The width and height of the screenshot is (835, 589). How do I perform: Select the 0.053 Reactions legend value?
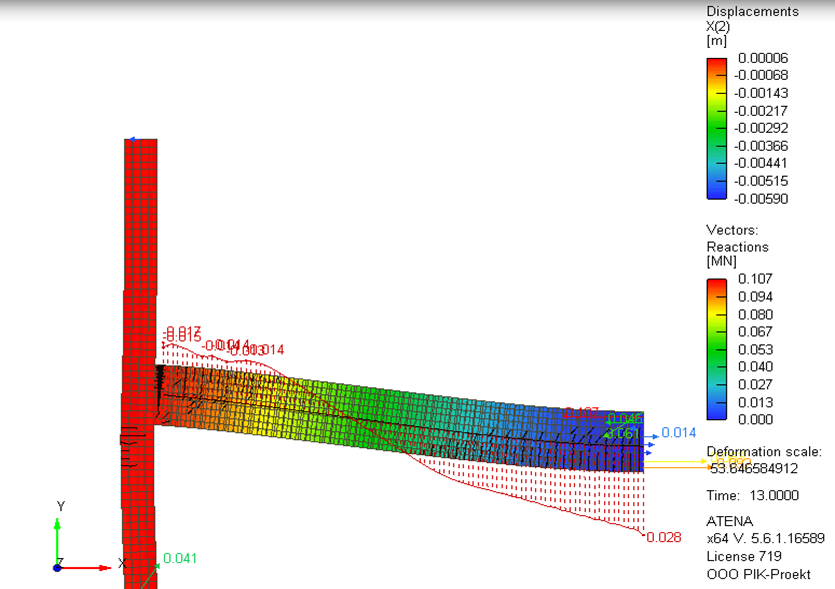755,349
